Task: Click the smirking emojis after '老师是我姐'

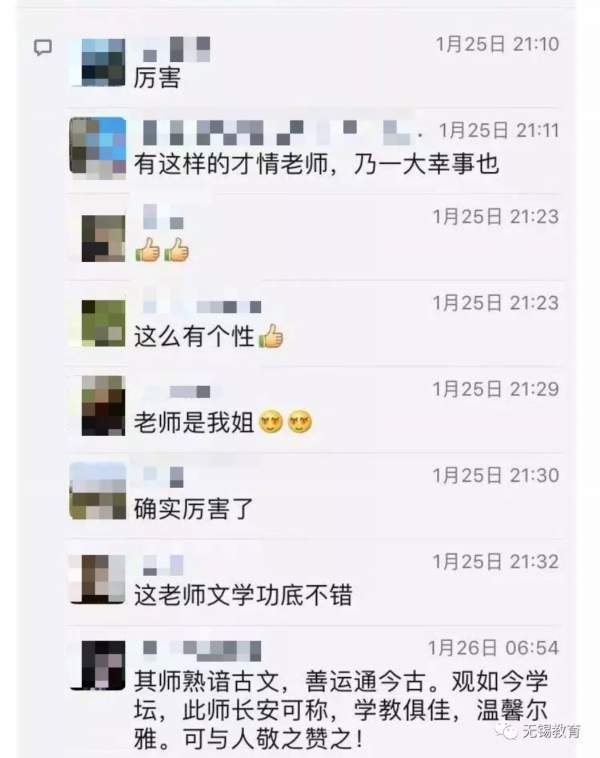Action: tap(285, 422)
